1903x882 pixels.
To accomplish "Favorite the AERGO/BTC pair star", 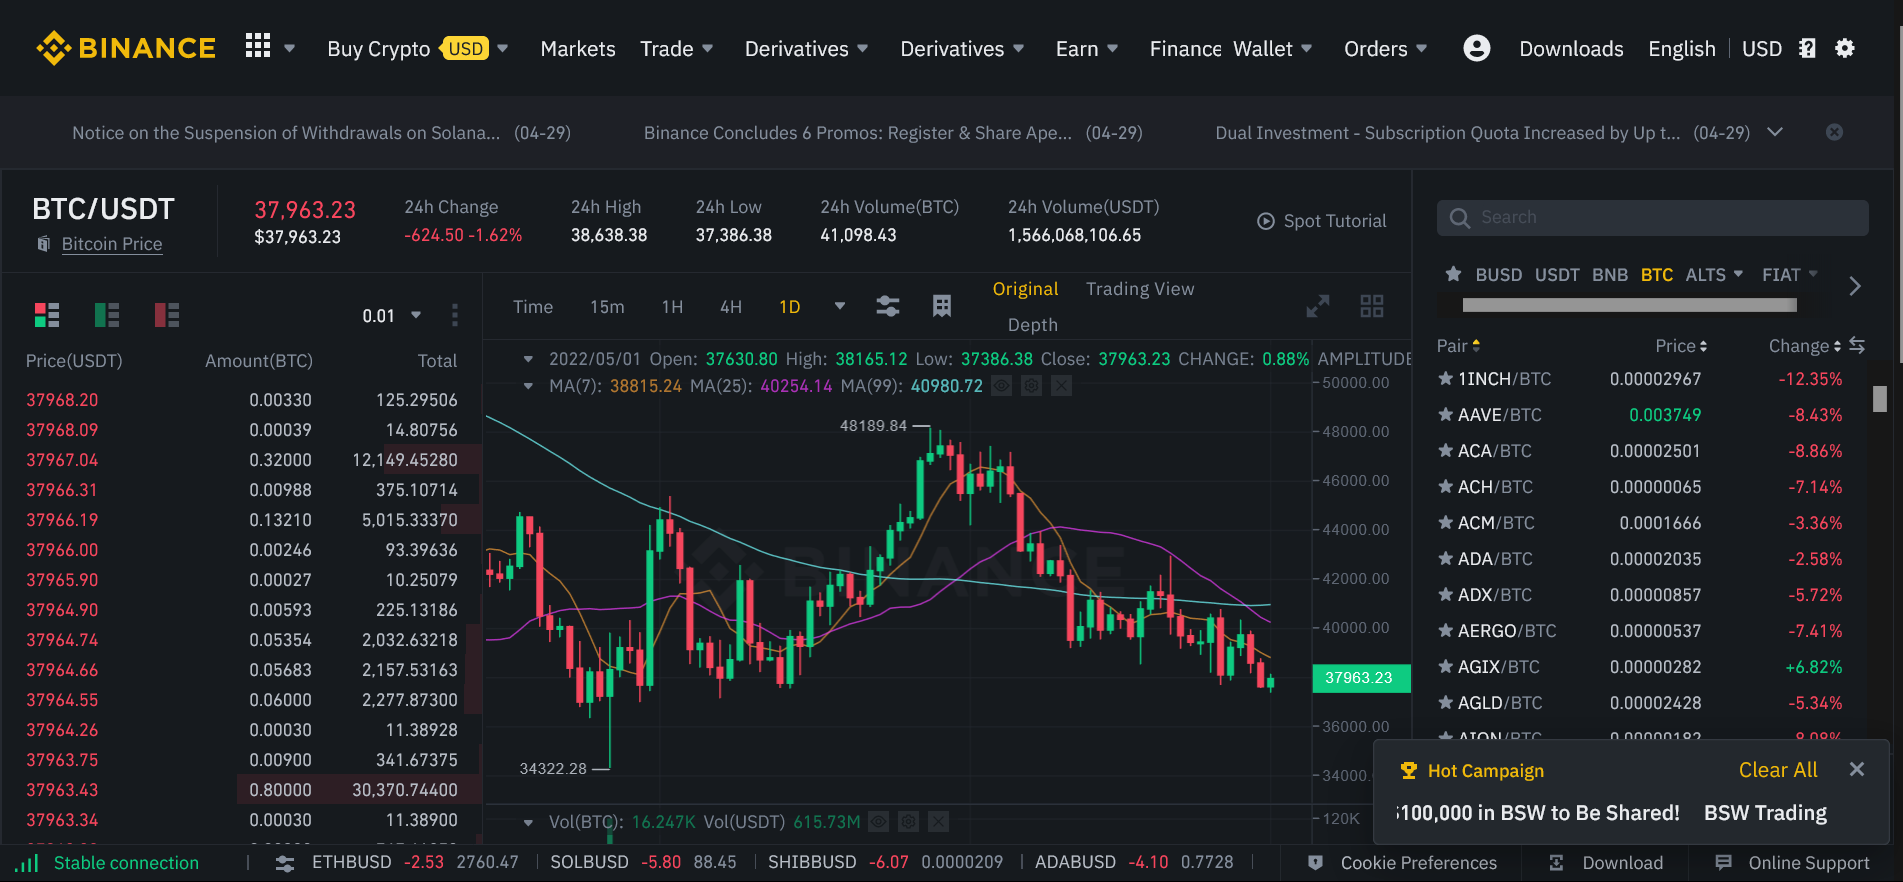I will [1445, 631].
